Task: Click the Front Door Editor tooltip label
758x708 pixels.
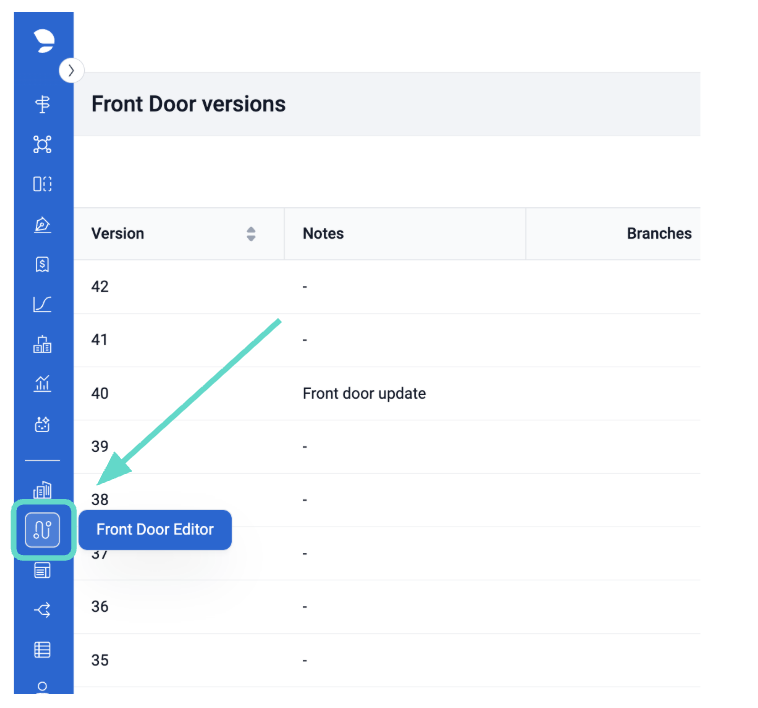Action: (x=155, y=530)
